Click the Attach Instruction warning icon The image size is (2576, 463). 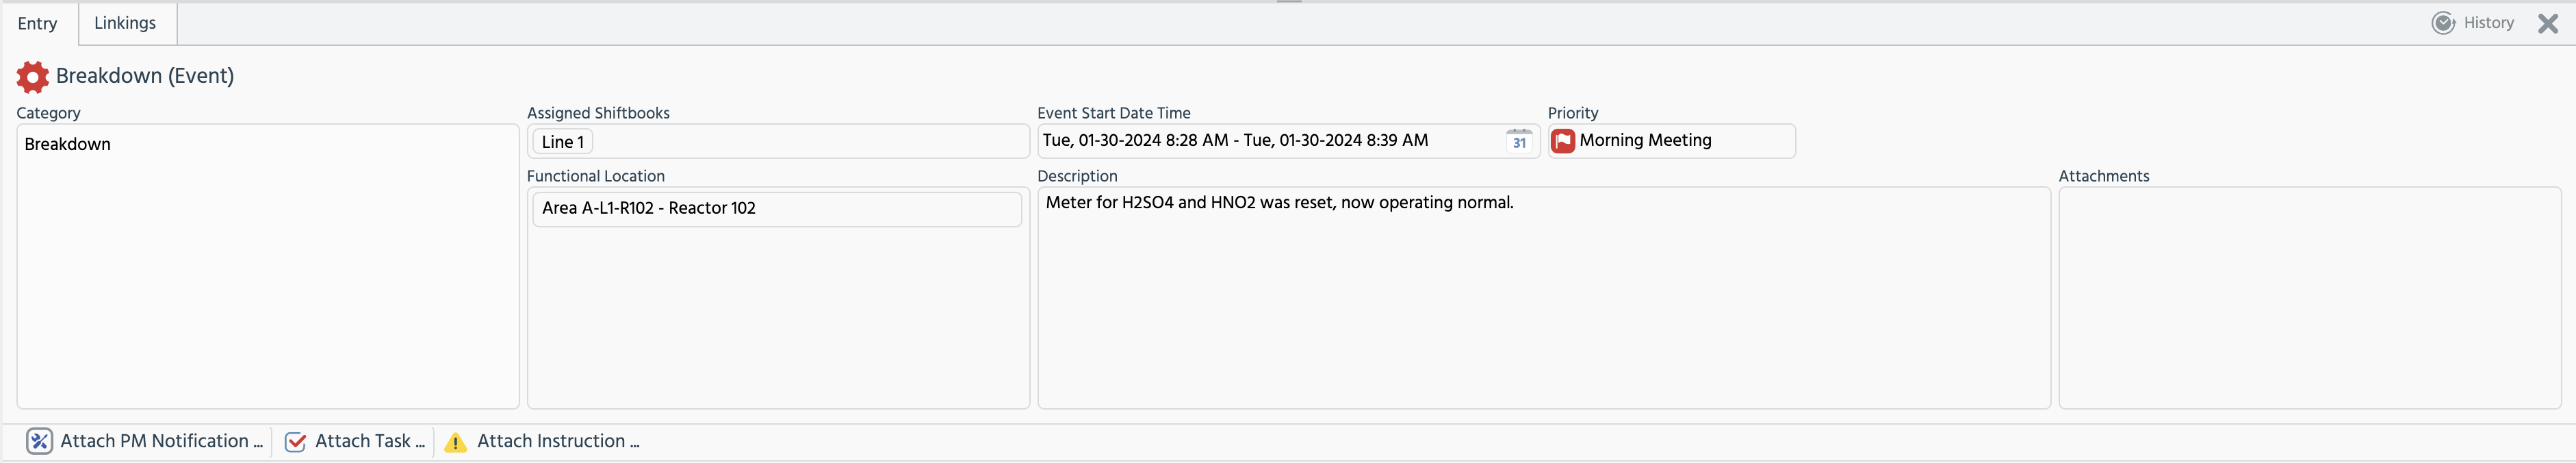pyautogui.click(x=456, y=442)
